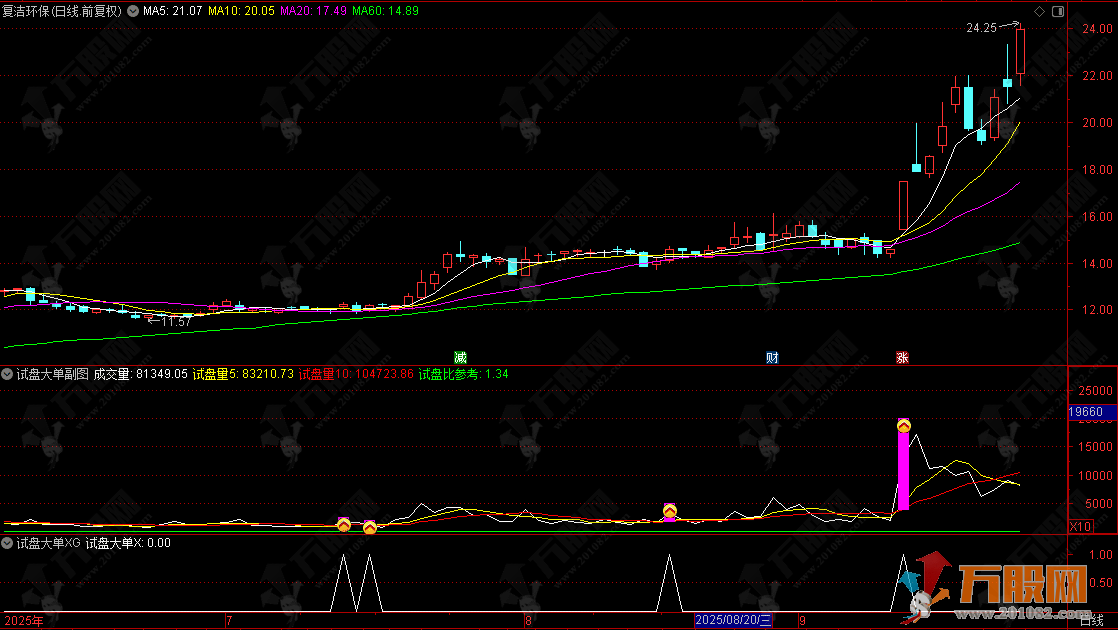This screenshot has height=630, width=1118.
Task: Click the month 7 marker on the time axis
Action: (x=229, y=621)
